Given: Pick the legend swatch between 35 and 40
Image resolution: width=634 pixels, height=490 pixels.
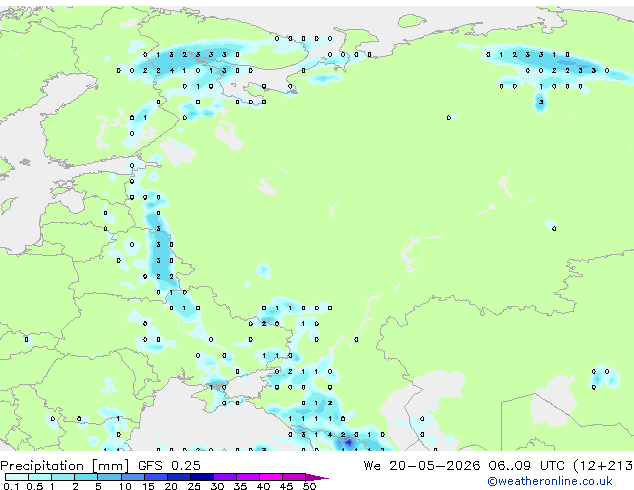Looking at the screenshot, I should (247, 477).
